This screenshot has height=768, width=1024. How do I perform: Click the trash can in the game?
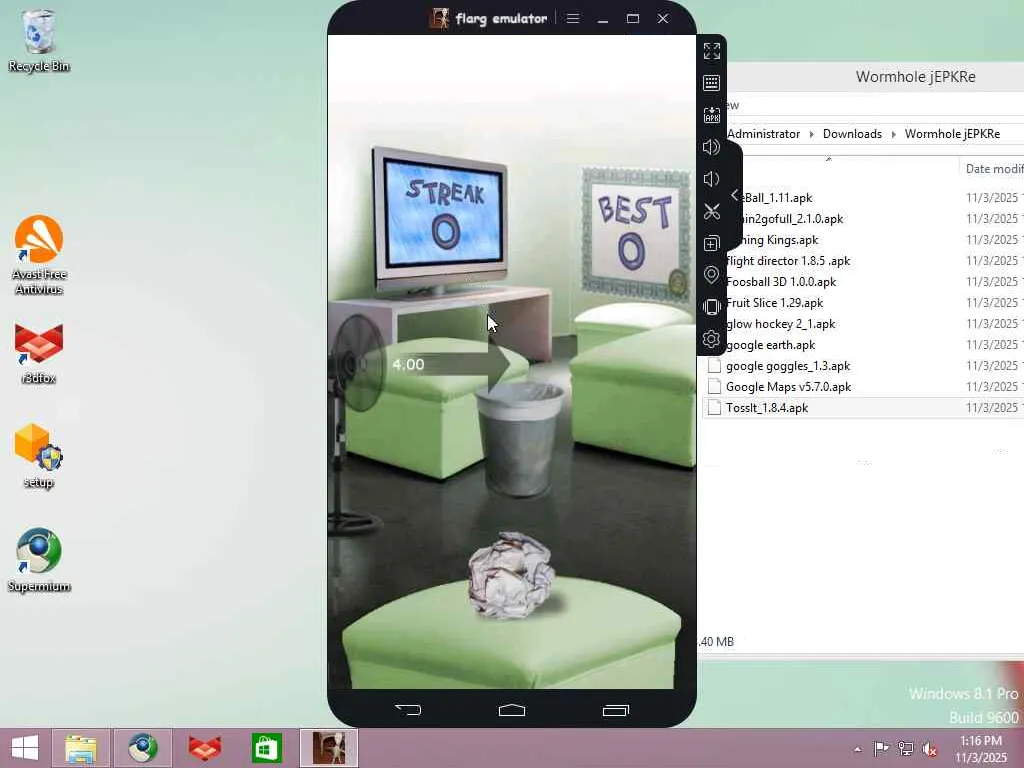pyautogui.click(x=520, y=438)
